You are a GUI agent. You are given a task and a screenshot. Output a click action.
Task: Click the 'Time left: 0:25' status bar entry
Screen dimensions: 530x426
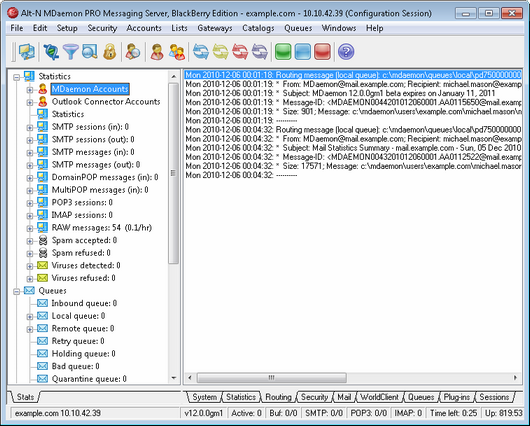[x=453, y=413]
